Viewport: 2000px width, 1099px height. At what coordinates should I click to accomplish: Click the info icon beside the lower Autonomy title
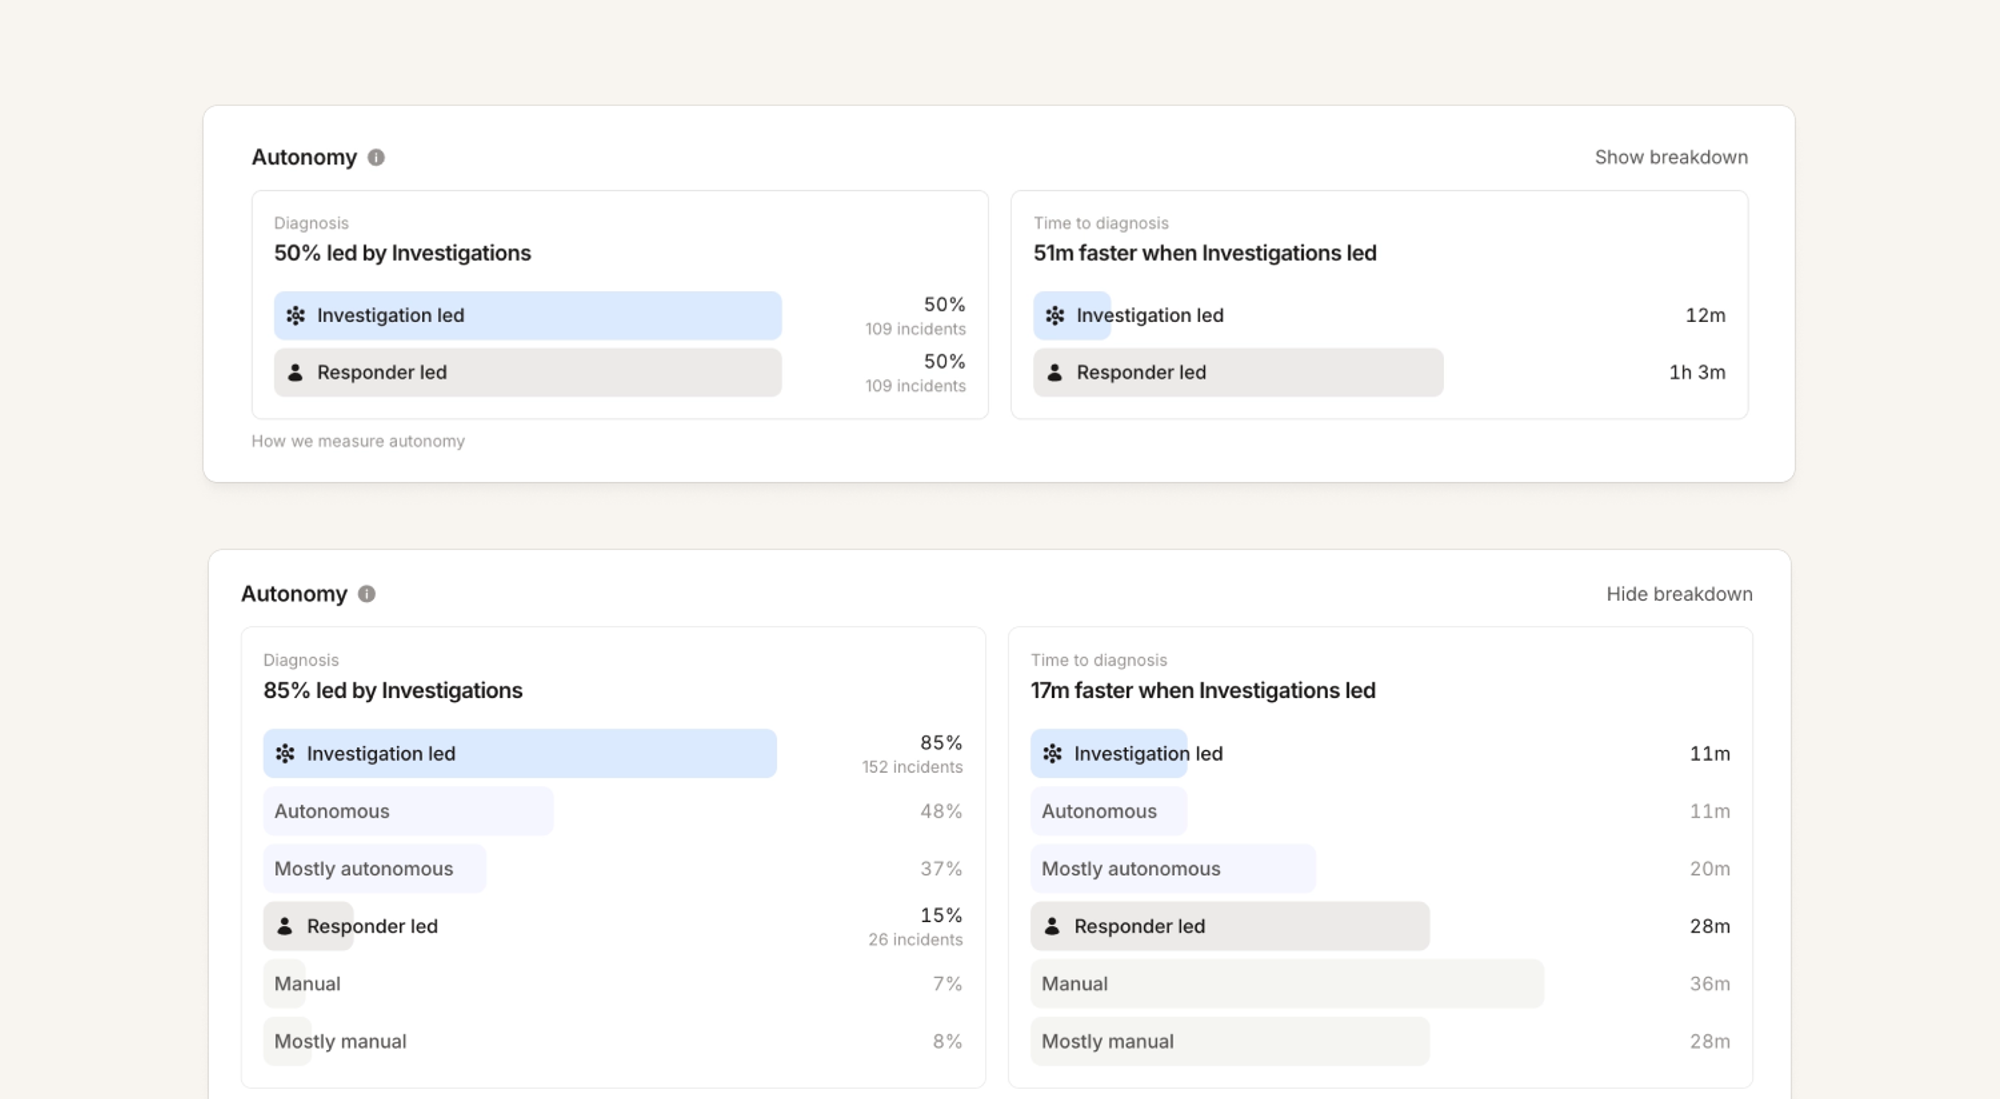click(x=367, y=594)
